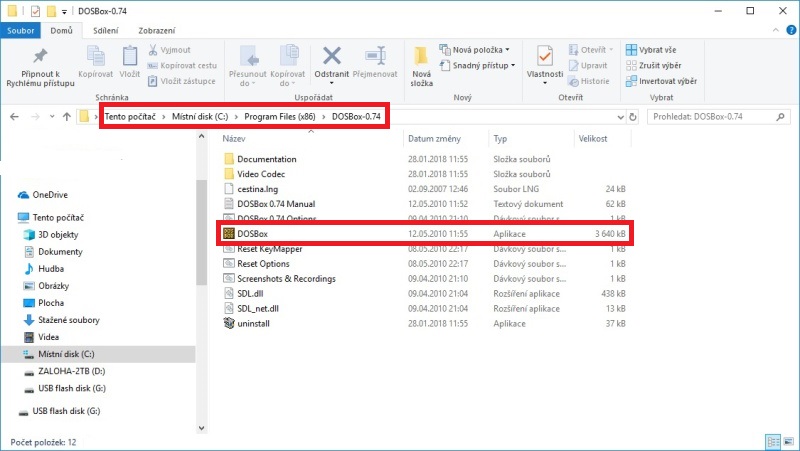Switch to the Sdílení tab
The image size is (800, 451).
click(x=106, y=31)
